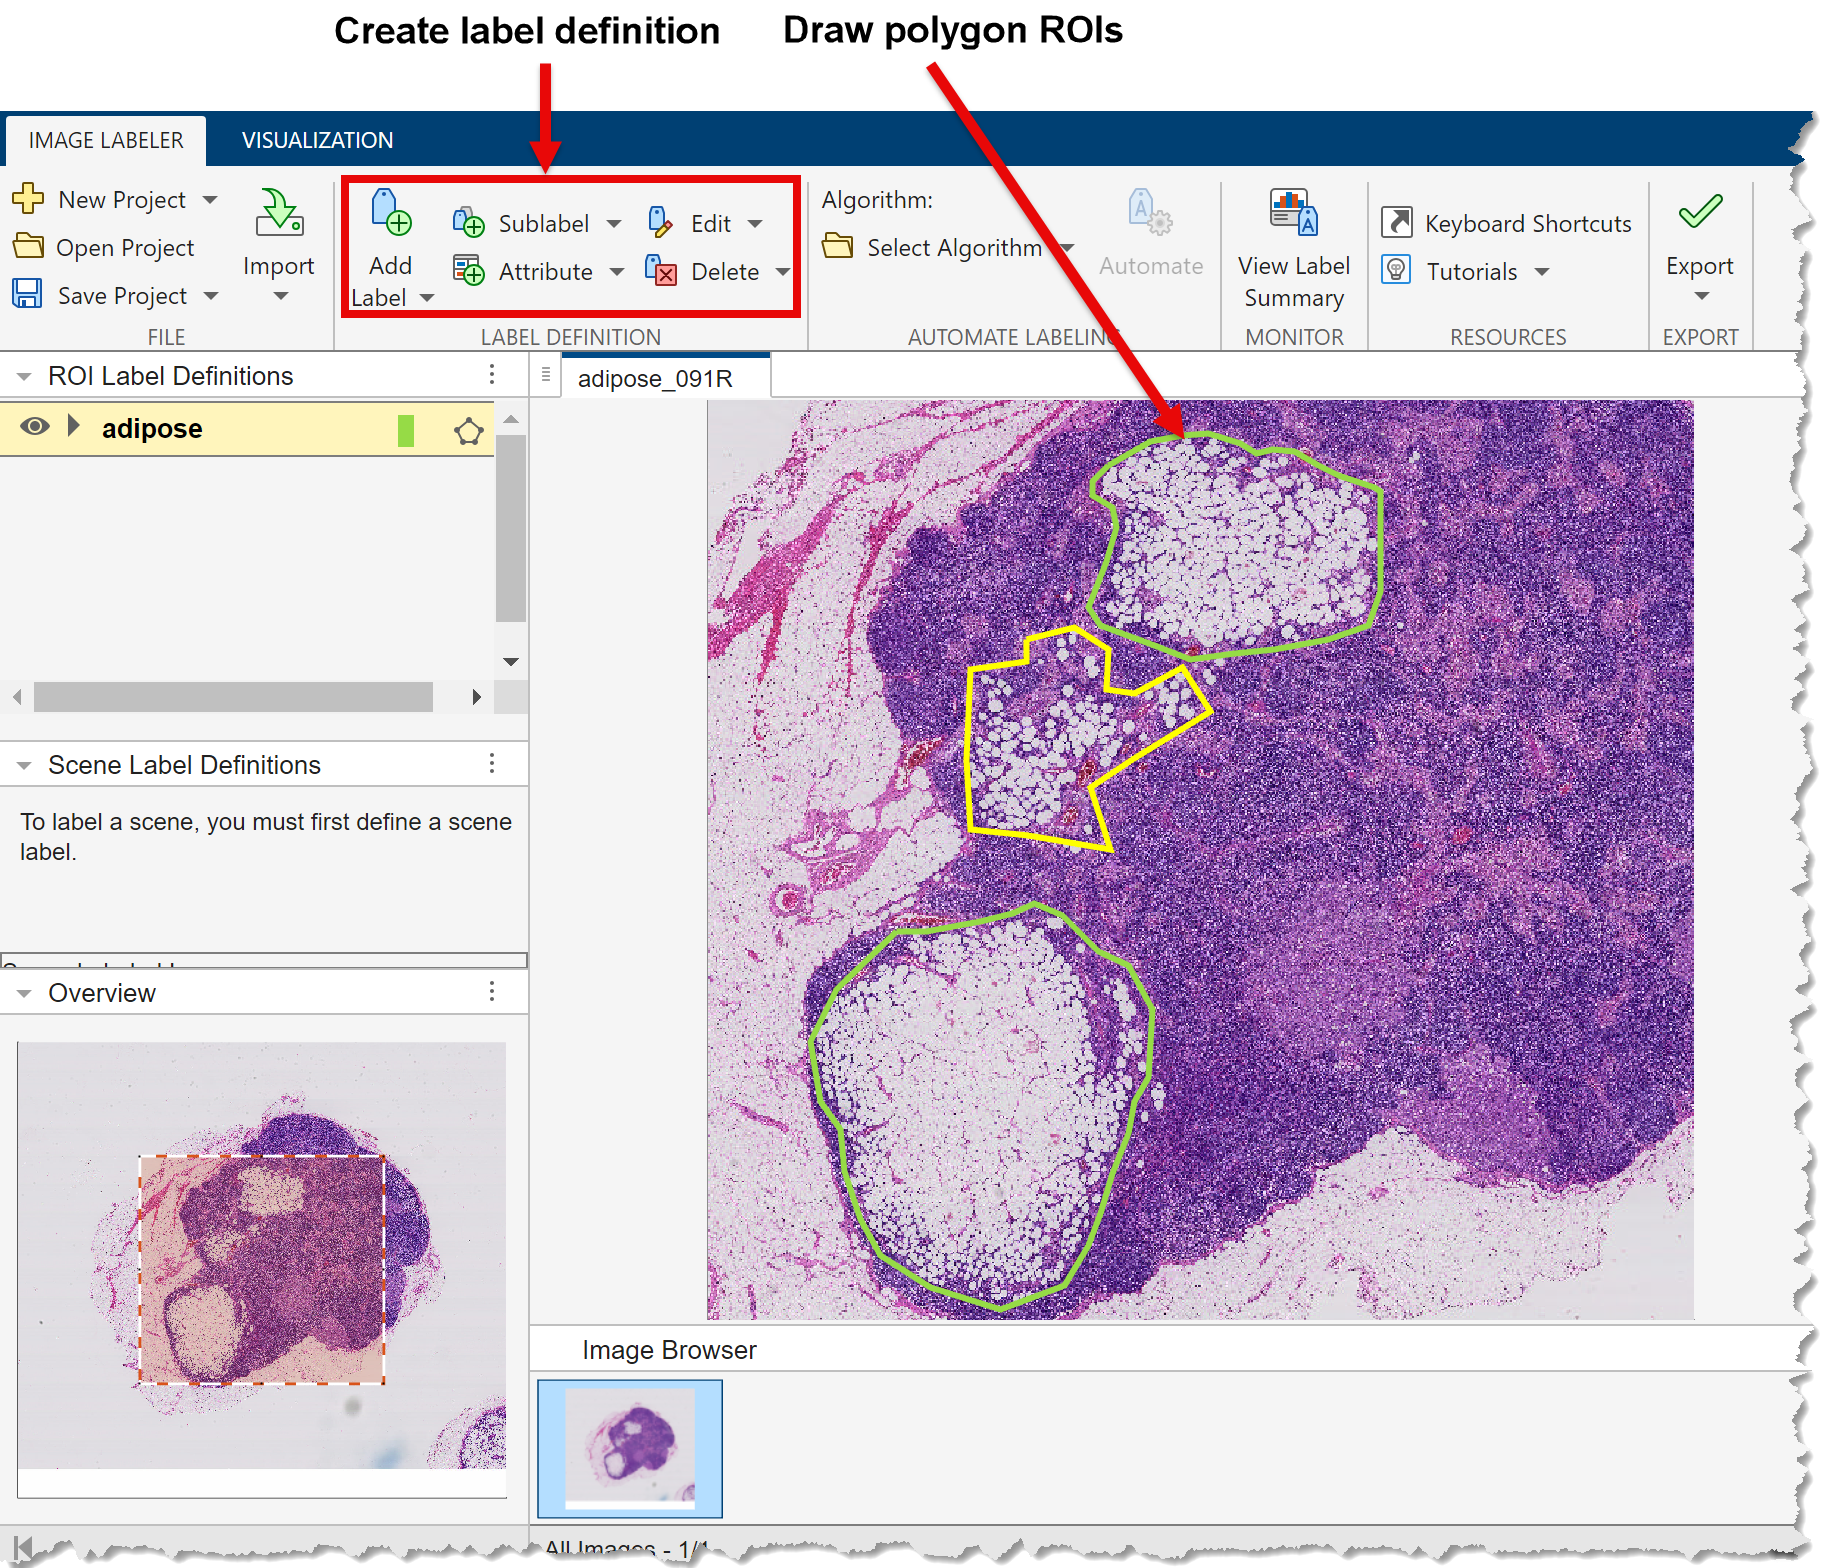Open the Save Project dropdown arrow
Image resolution: width=1830 pixels, height=1568 pixels.
coord(211,295)
